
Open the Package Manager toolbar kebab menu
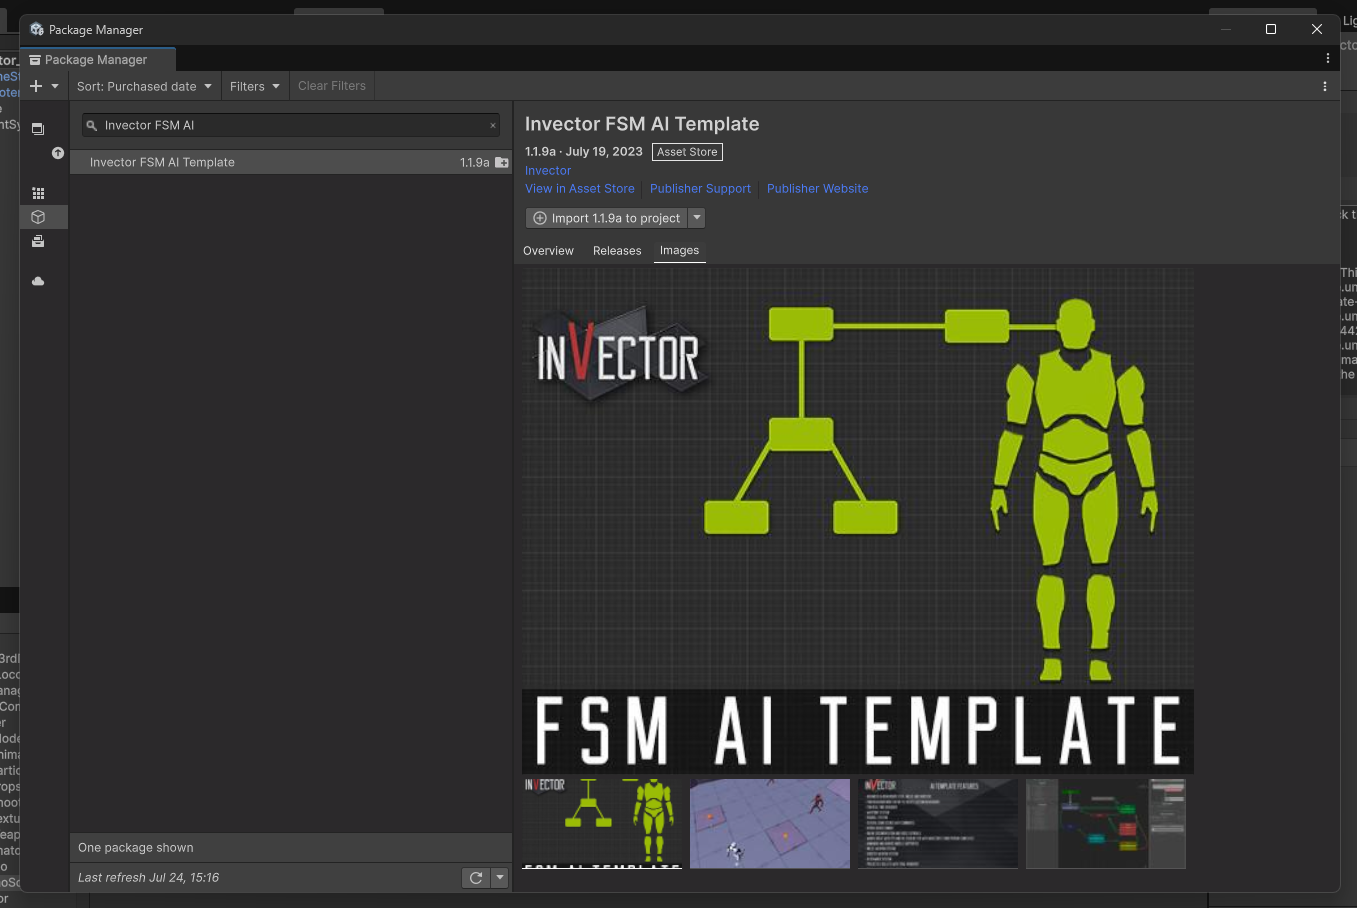tap(1325, 86)
